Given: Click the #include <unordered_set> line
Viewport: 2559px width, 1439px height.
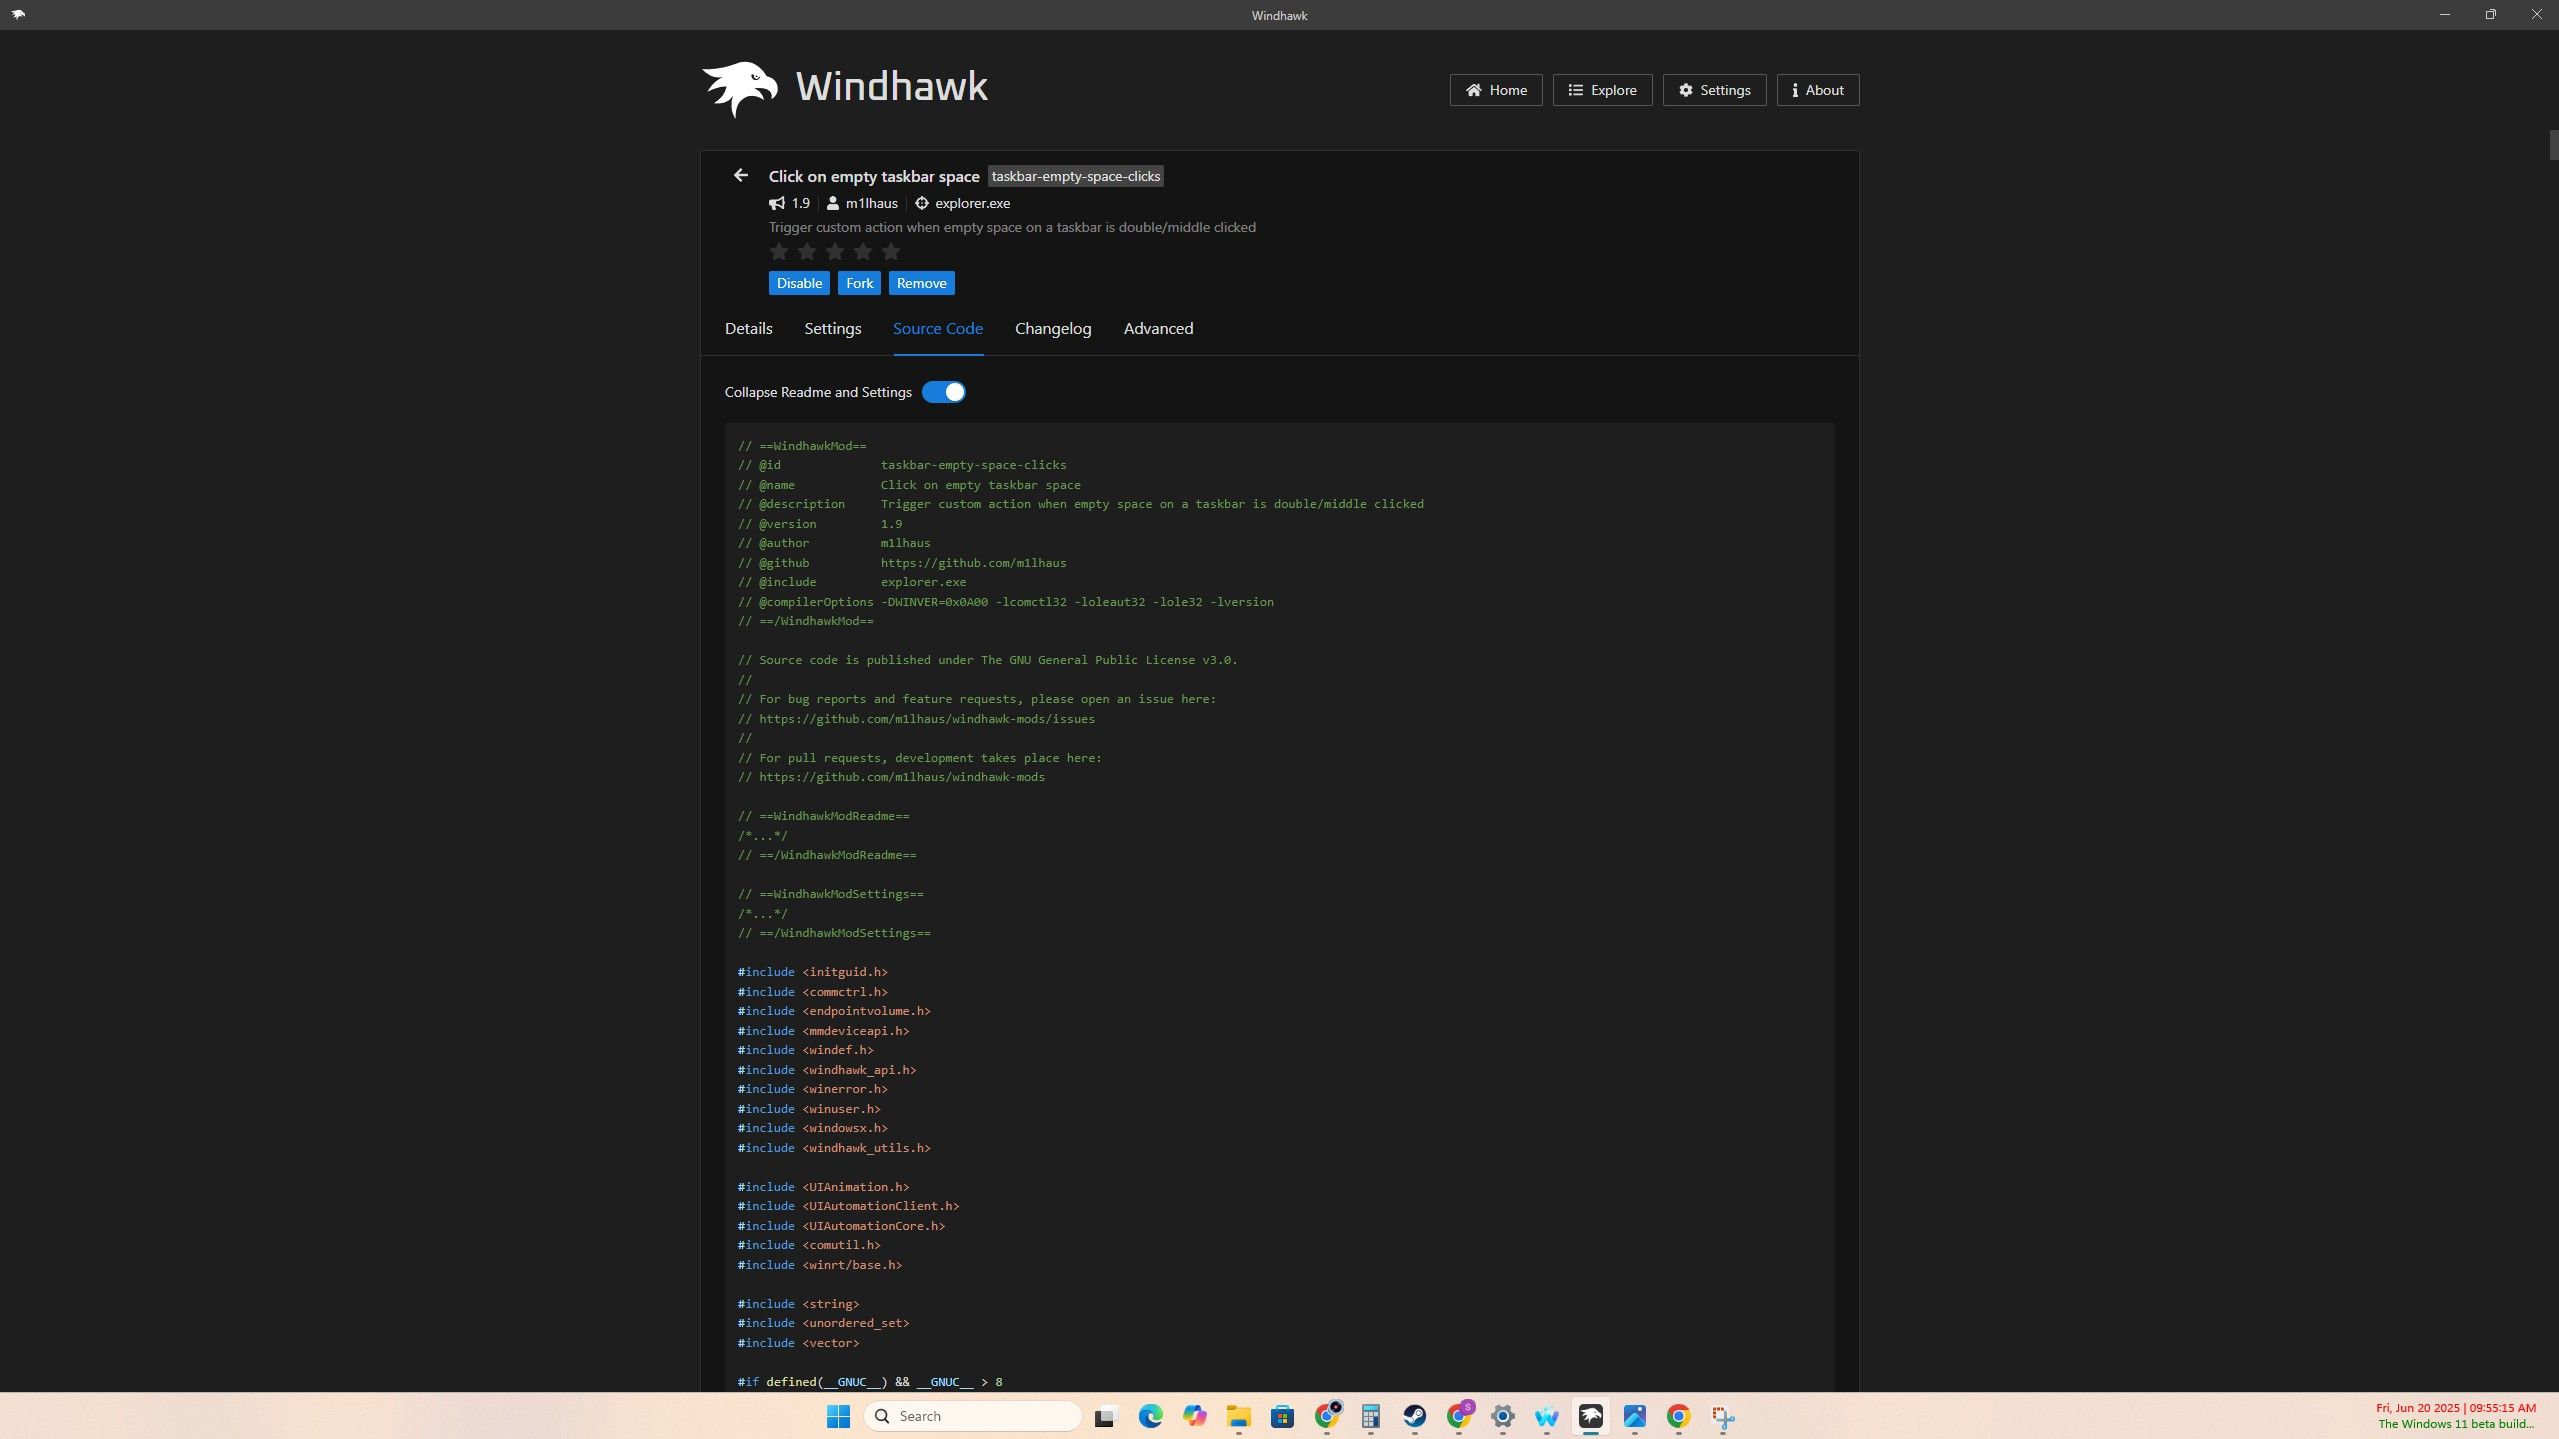Looking at the screenshot, I should 823,1323.
